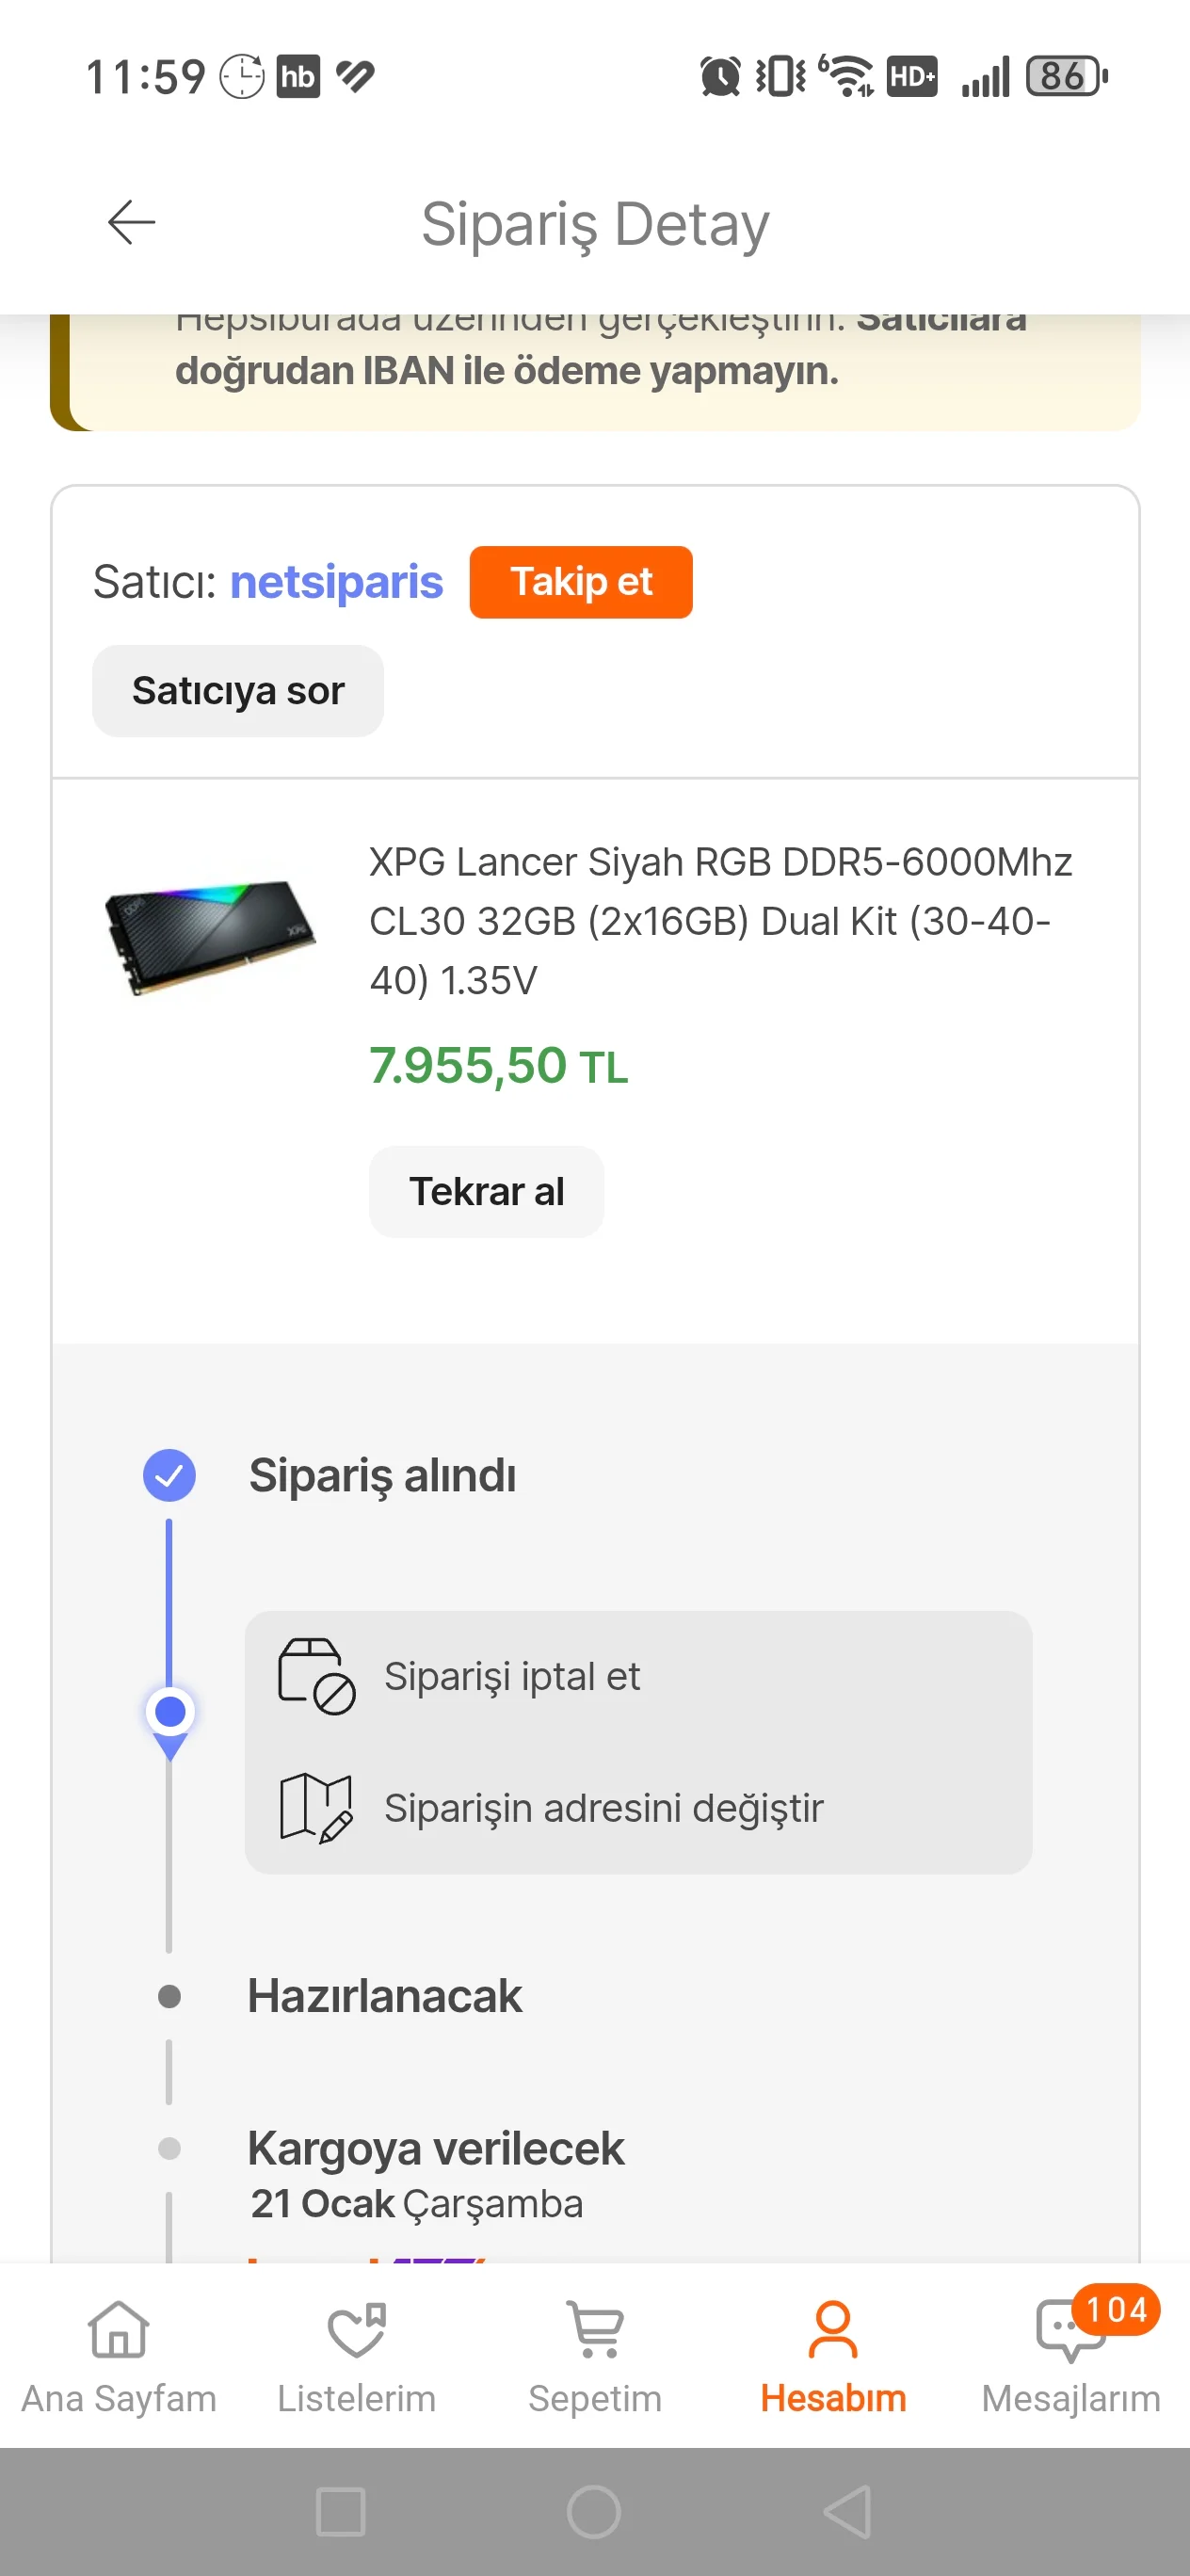Screen dimensions: 1190x2576
Task: Tap the XPG Lancer product title
Action: [720, 920]
